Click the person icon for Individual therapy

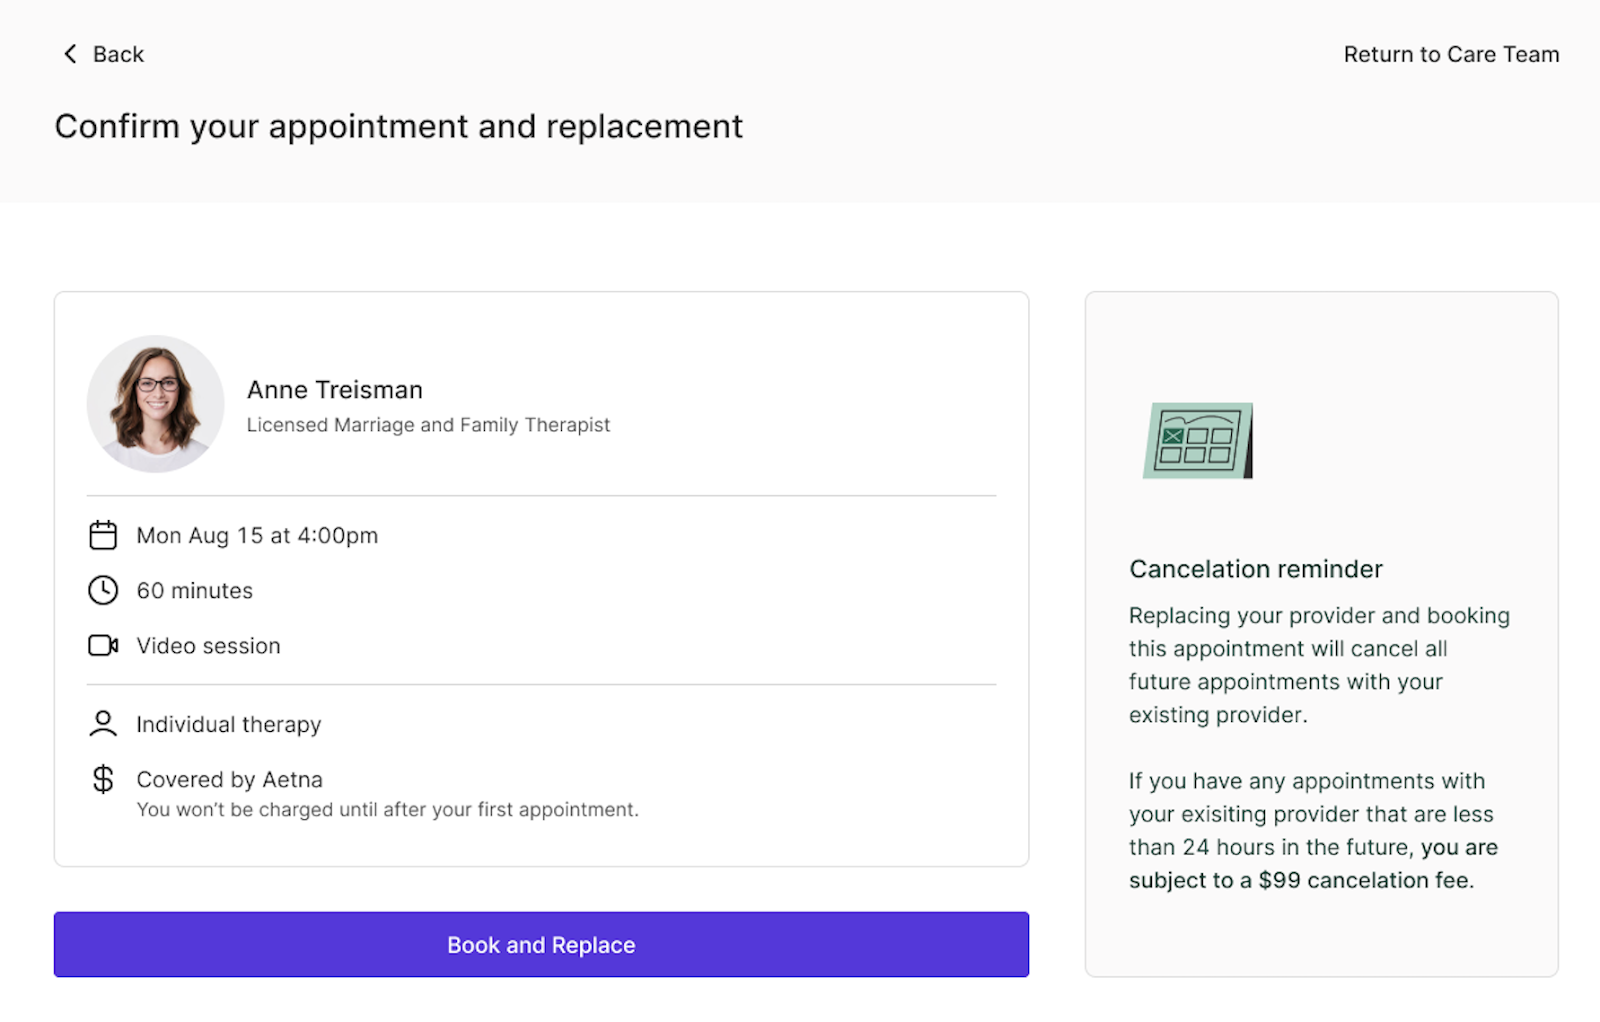pos(103,723)
